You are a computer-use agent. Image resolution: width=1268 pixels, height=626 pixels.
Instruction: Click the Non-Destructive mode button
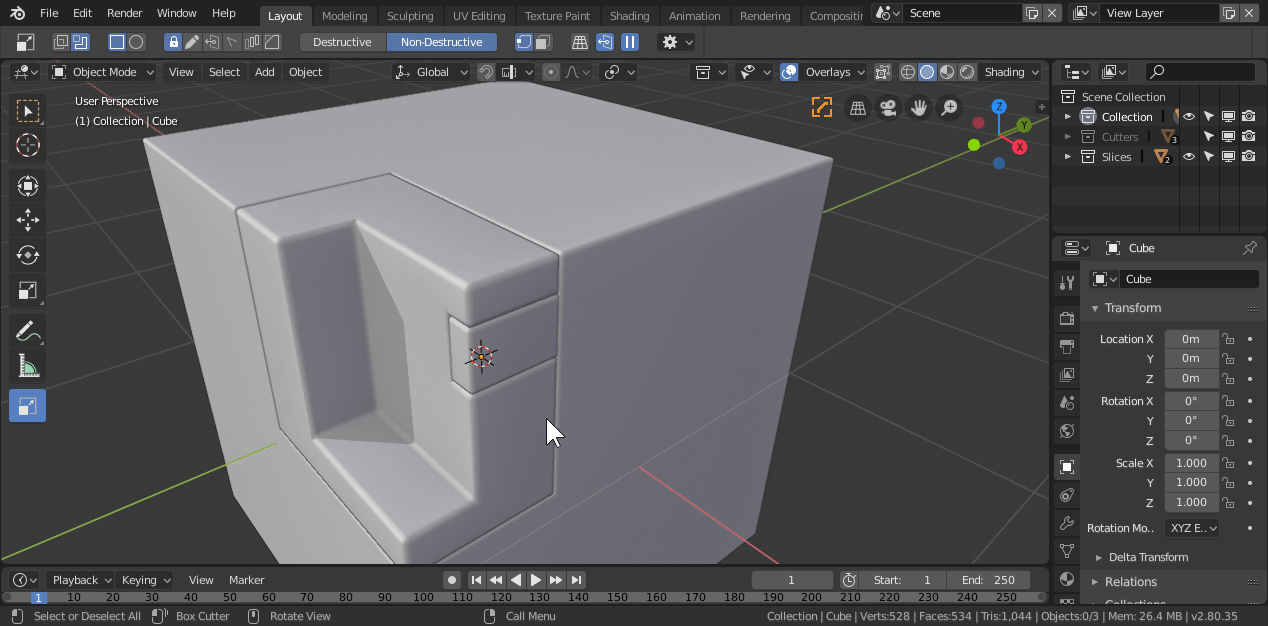(x=441, y=42)
